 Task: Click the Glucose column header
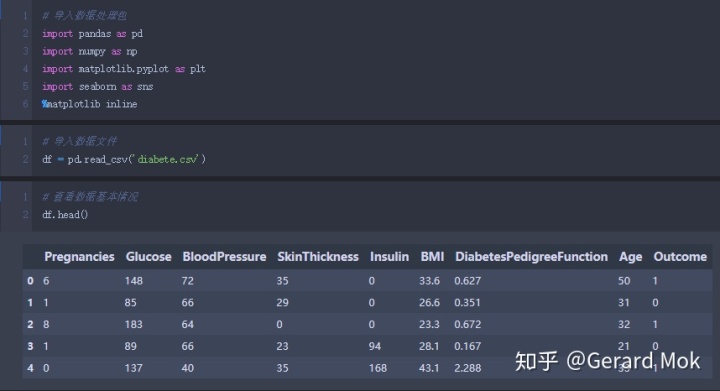tap(148, 257)
